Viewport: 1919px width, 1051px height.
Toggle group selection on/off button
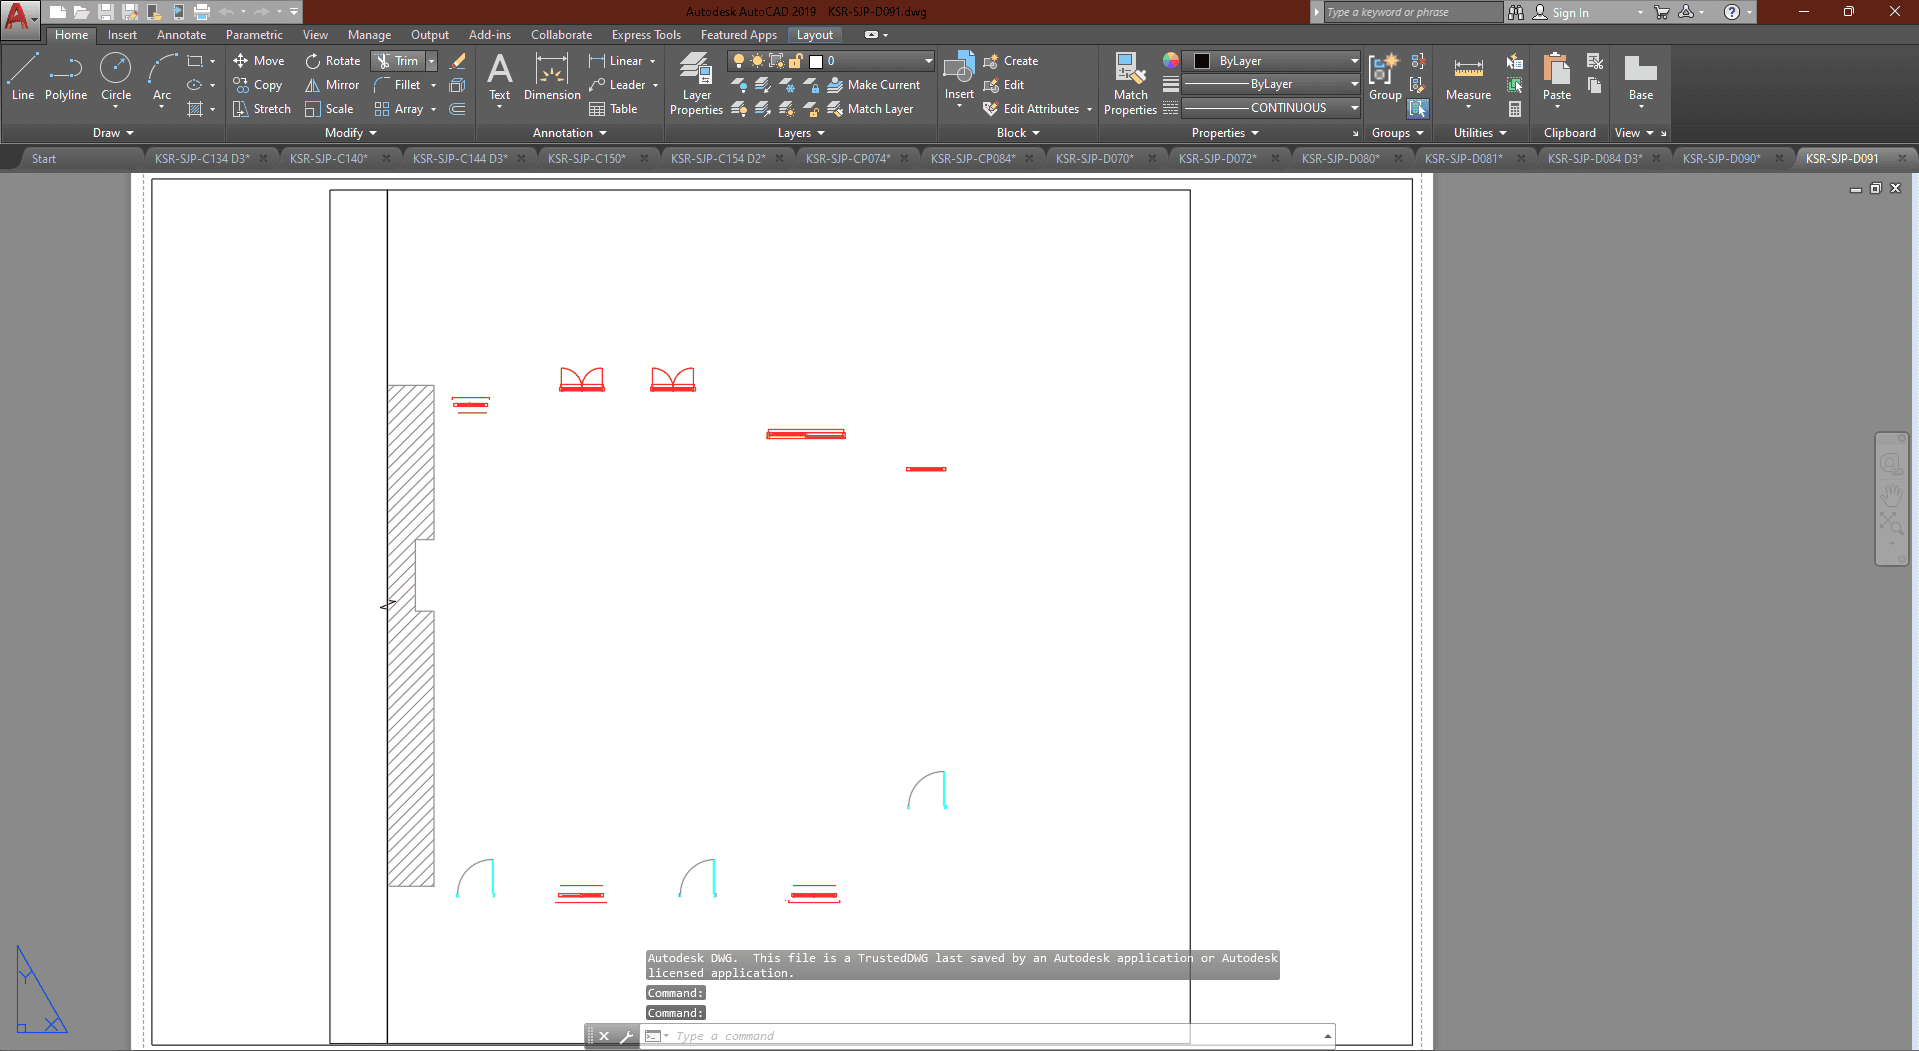point(1418,109)
